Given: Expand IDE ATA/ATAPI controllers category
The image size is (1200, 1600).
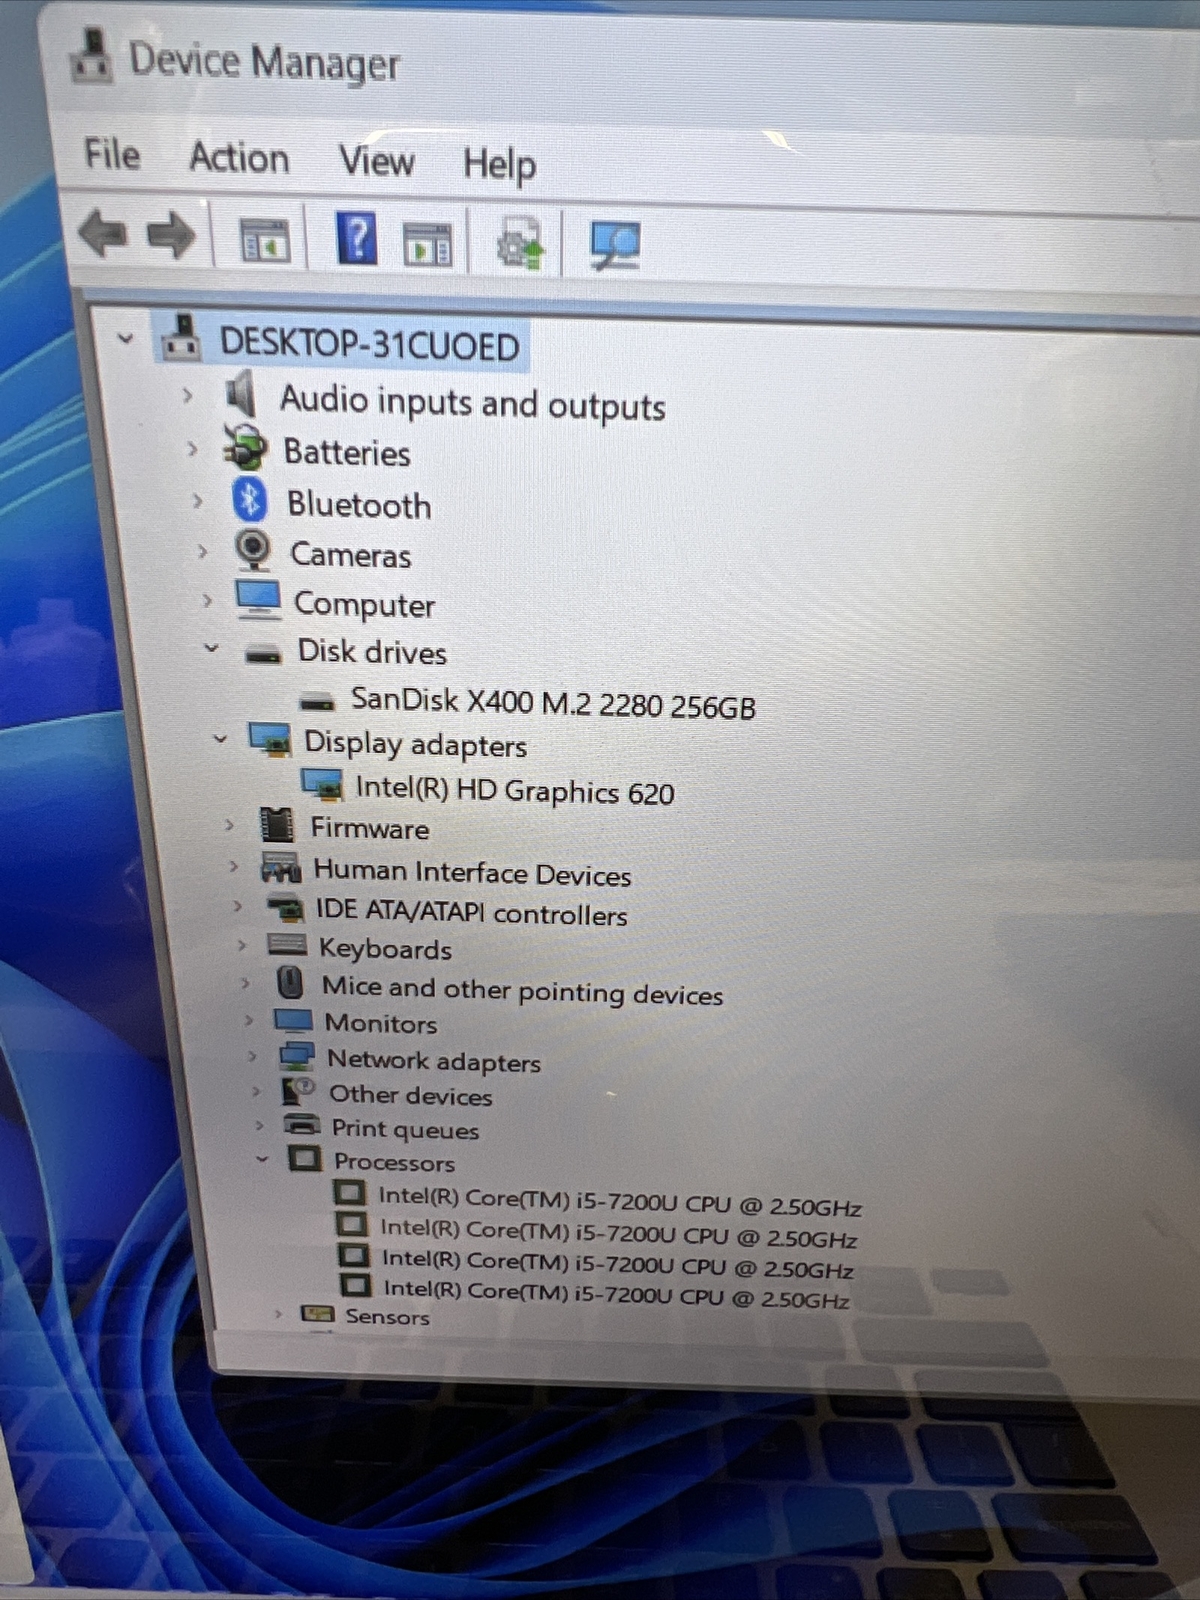Looking at the screenshot, I should tap(237, 906).
